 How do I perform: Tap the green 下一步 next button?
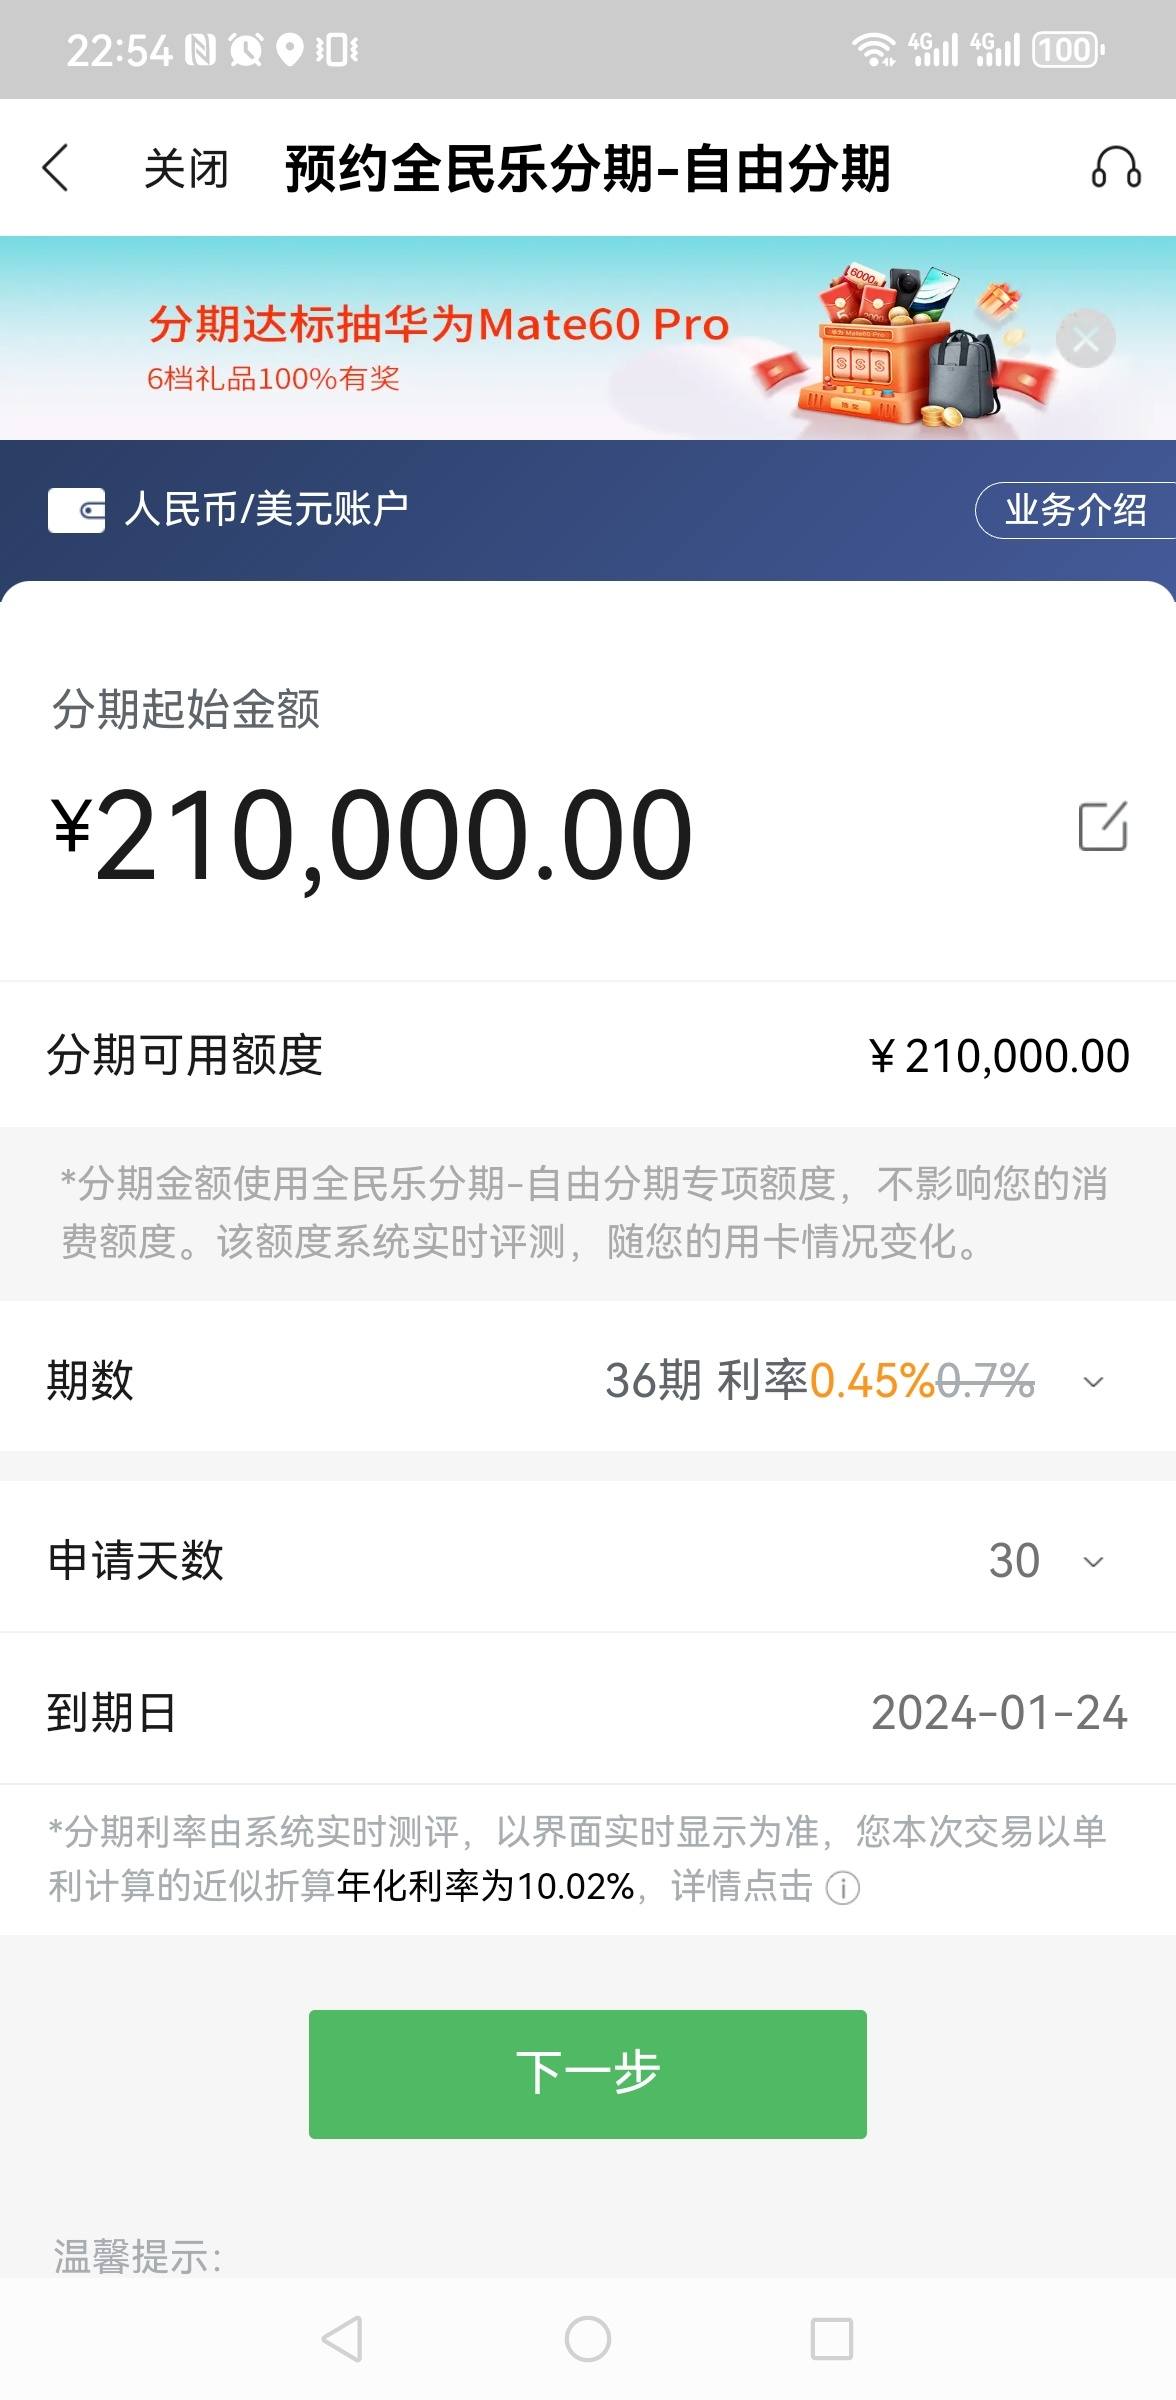coord(588,2073)
